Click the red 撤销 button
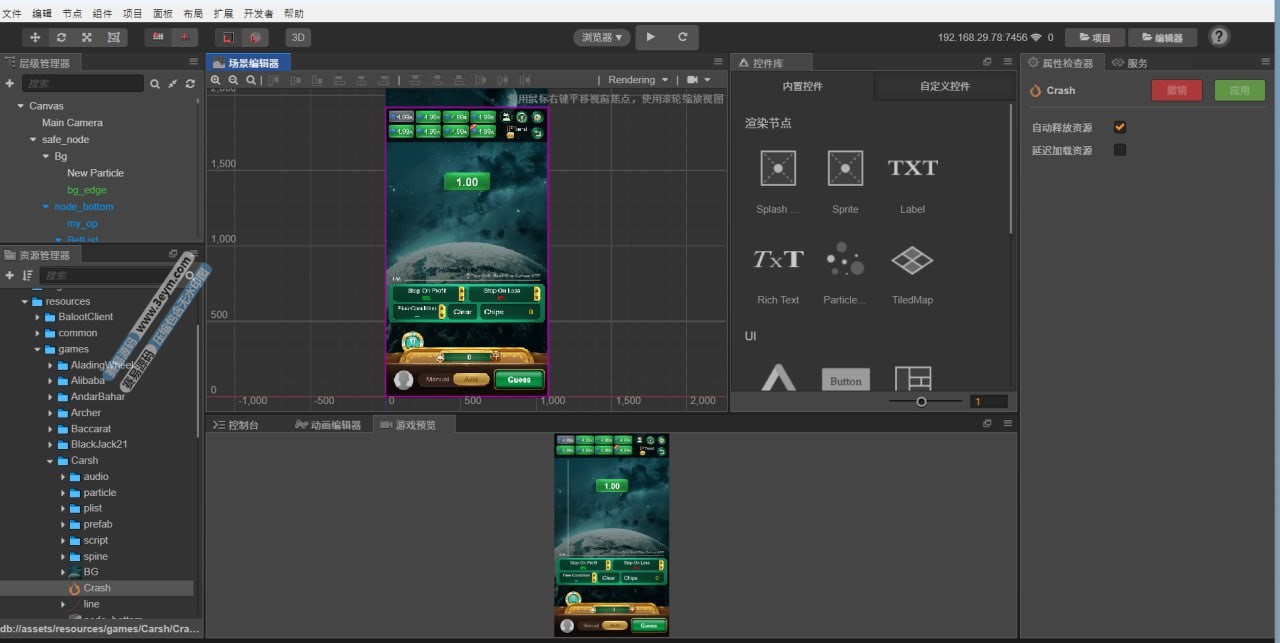The height and width of the screenshot is (643, 1280). 1177,90
